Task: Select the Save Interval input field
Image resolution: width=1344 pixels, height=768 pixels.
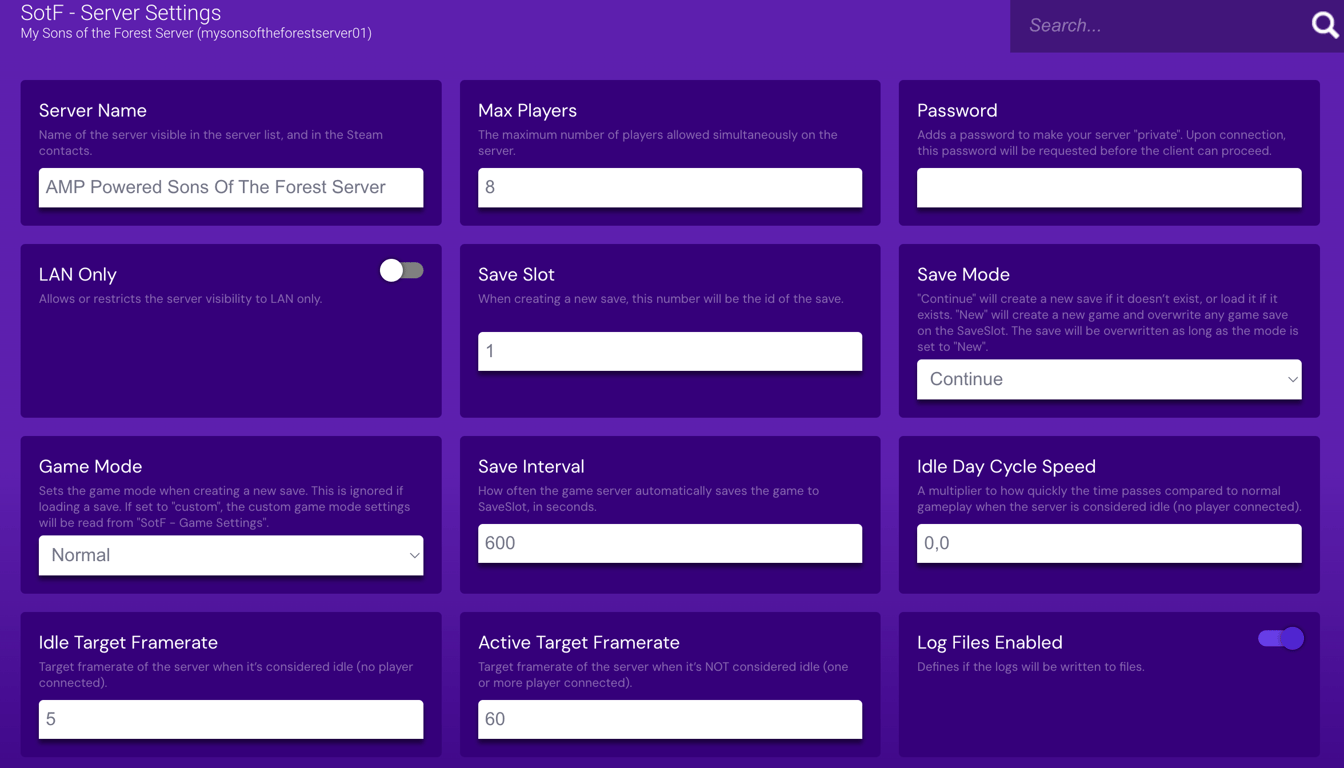Action: tap(670, 543)
